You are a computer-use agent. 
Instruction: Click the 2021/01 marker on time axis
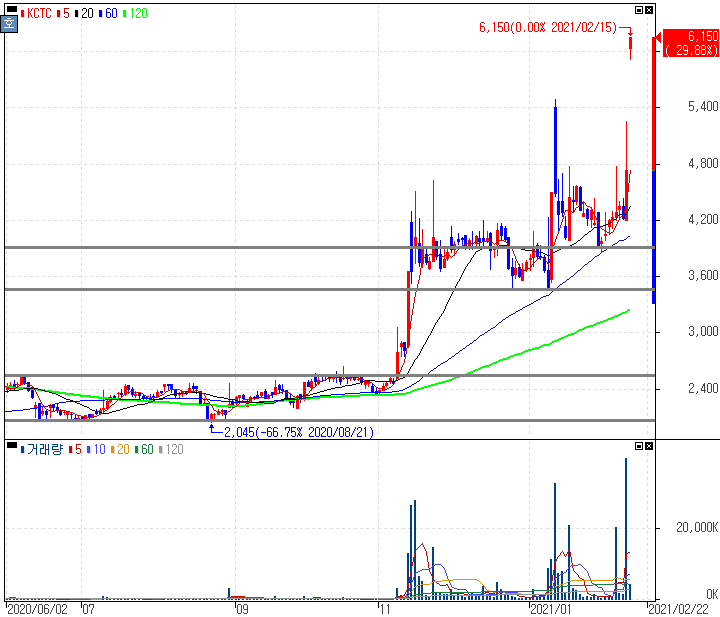pos(551,609)
